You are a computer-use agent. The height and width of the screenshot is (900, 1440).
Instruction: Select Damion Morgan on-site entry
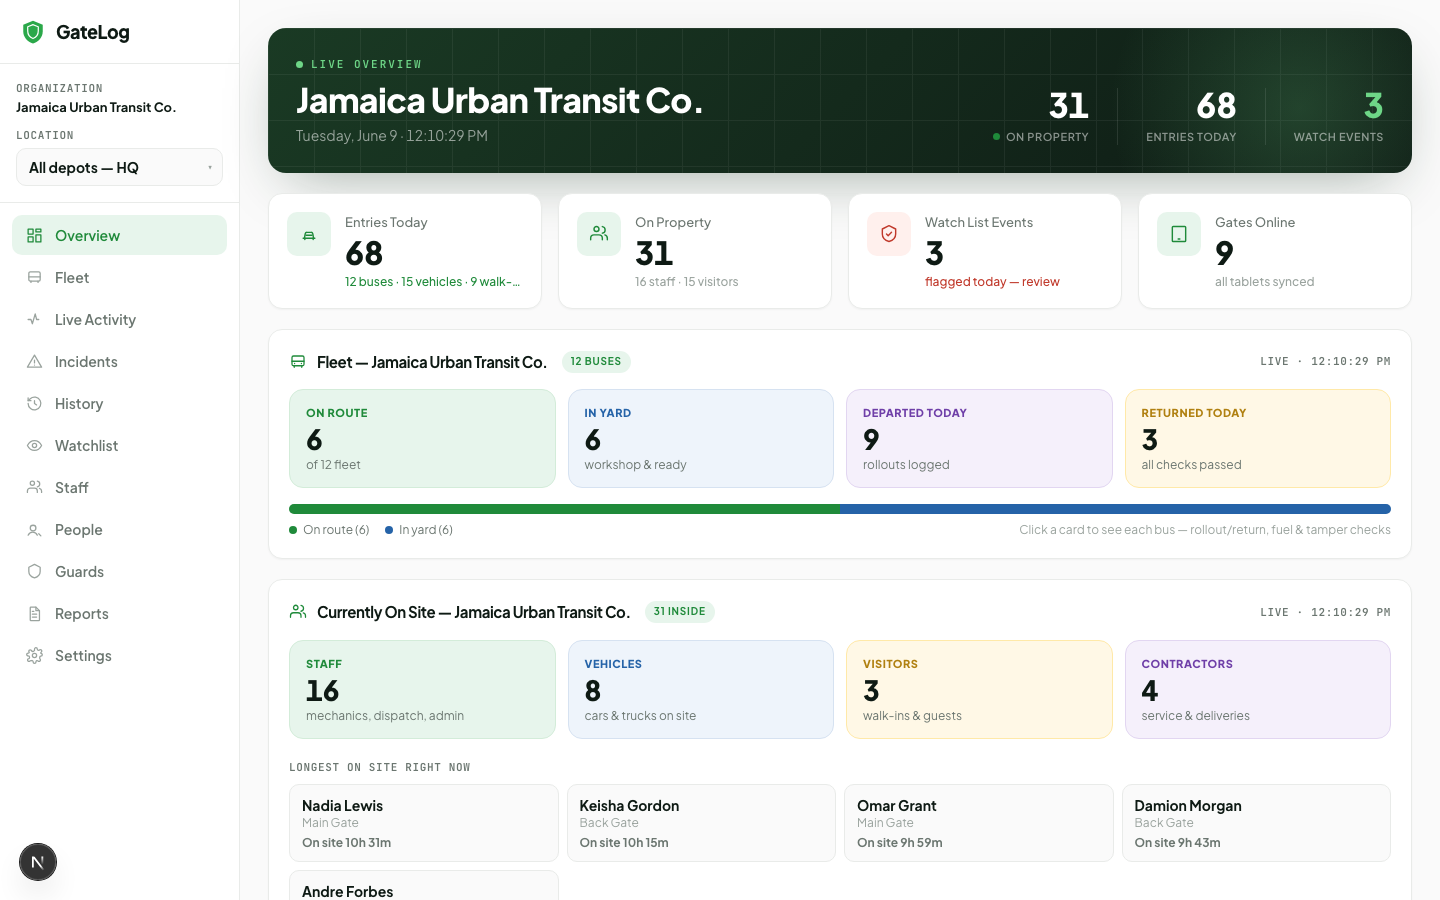[x=1256, y=823]
